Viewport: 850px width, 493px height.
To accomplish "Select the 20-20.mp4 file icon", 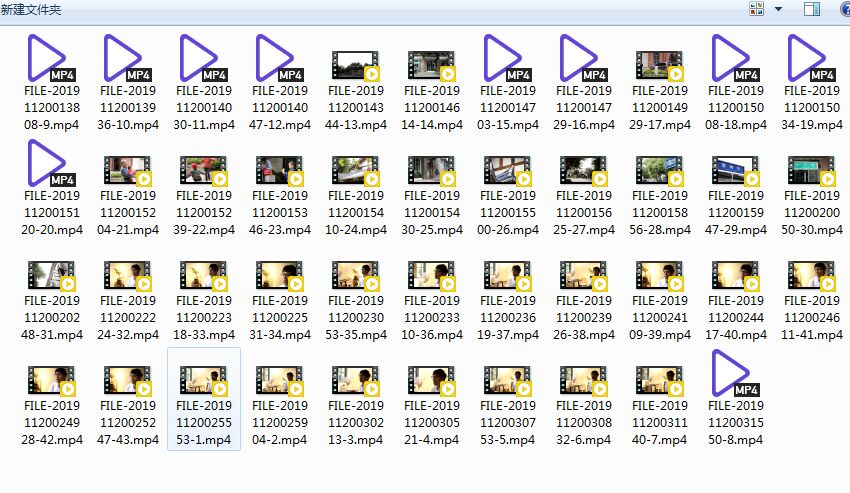I will point(51,164).
